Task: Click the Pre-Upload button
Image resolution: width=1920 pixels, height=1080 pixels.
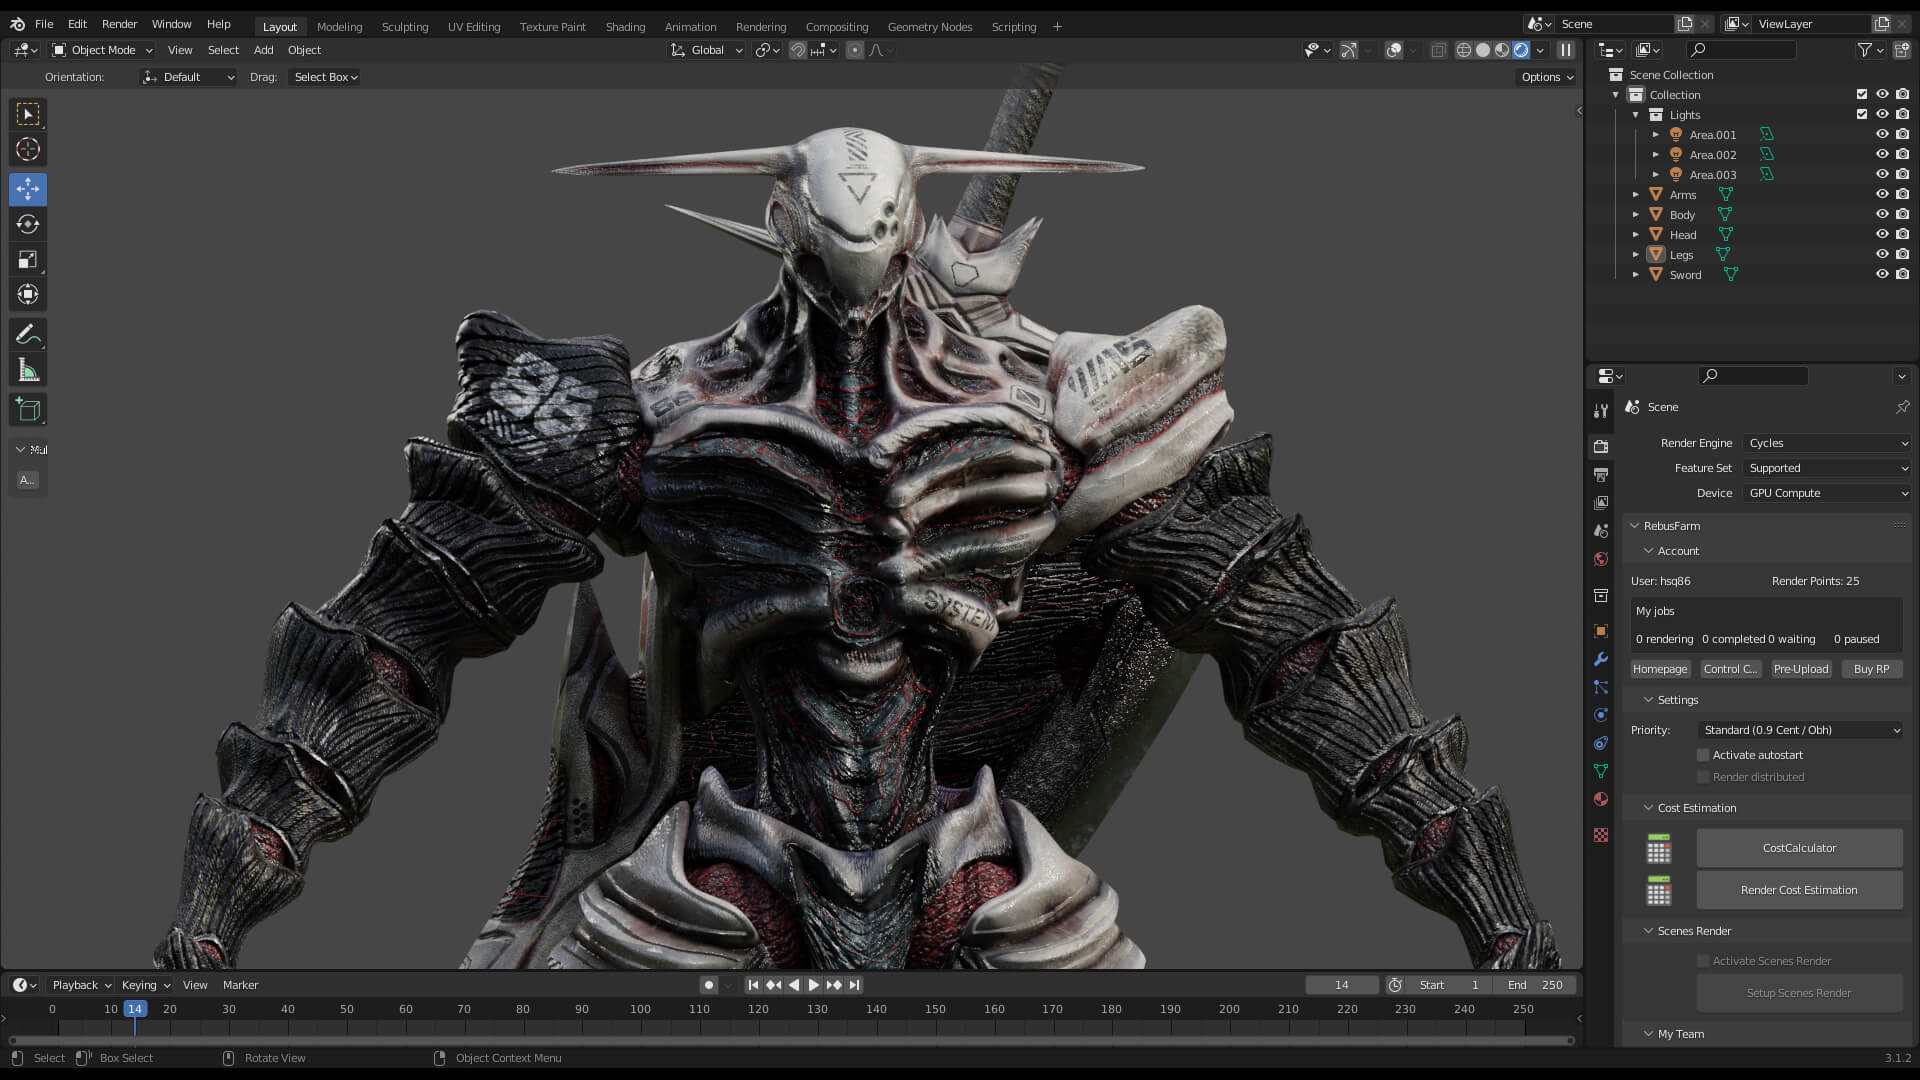Action: [x=1801, y=669]
